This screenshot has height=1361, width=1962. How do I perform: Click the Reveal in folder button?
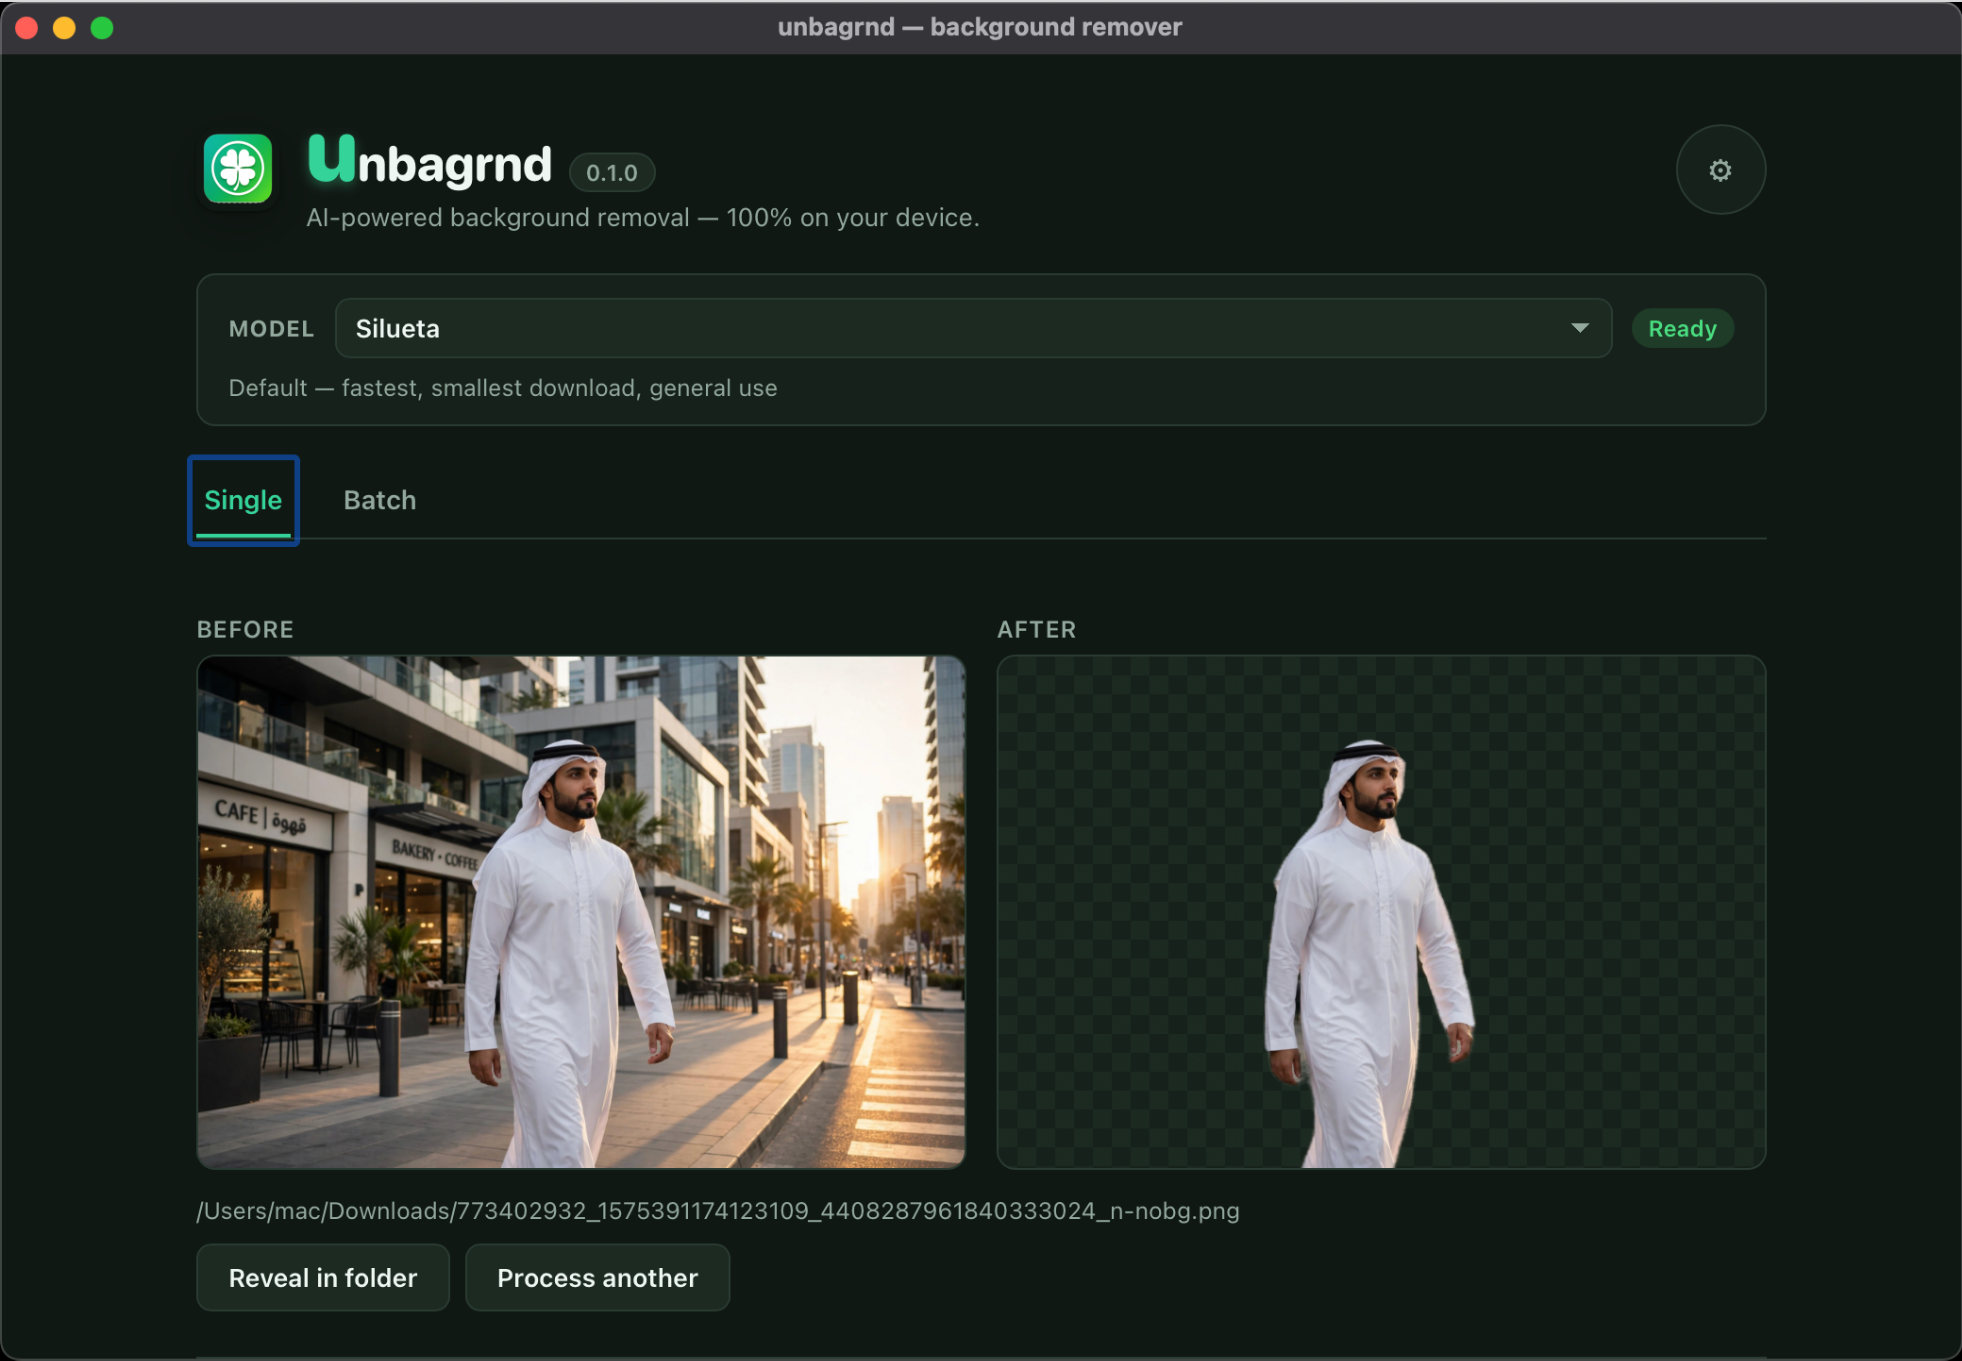pos(323,1278)
